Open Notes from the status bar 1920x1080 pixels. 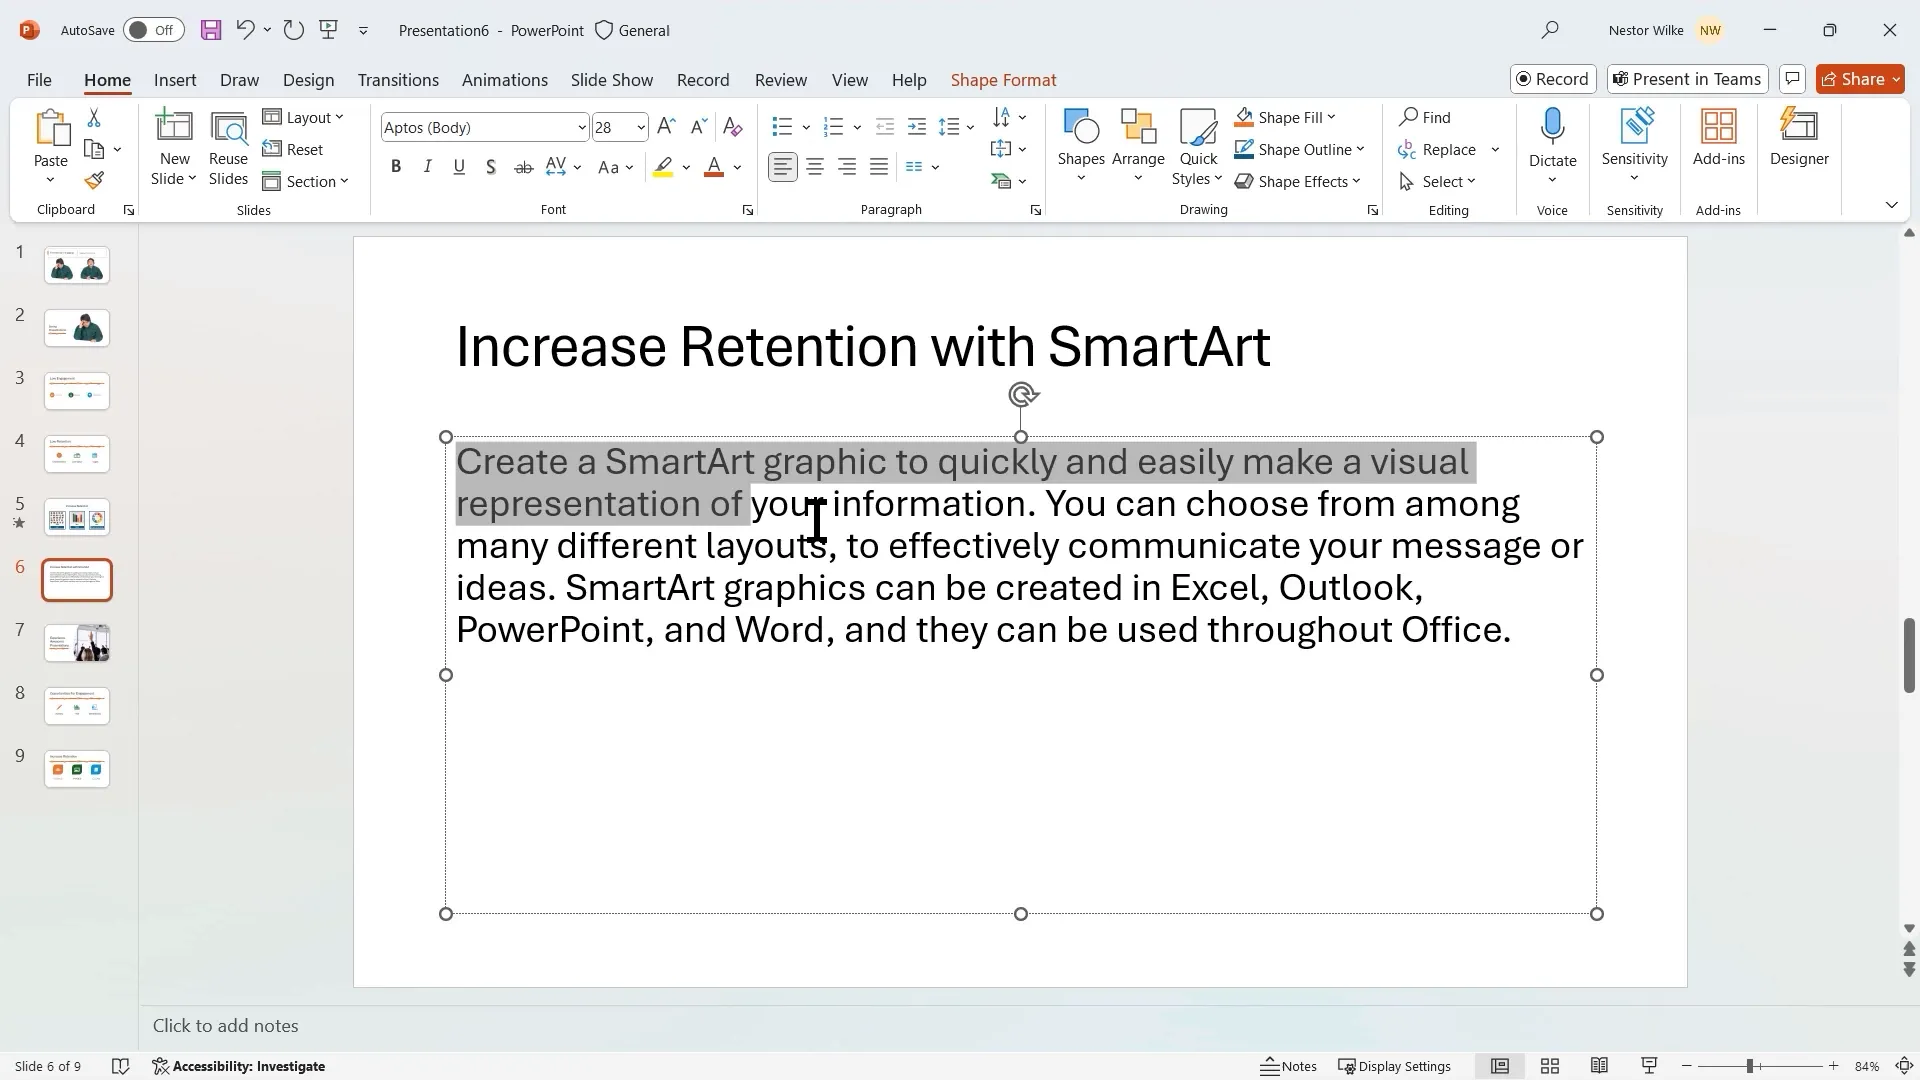1288,1066
